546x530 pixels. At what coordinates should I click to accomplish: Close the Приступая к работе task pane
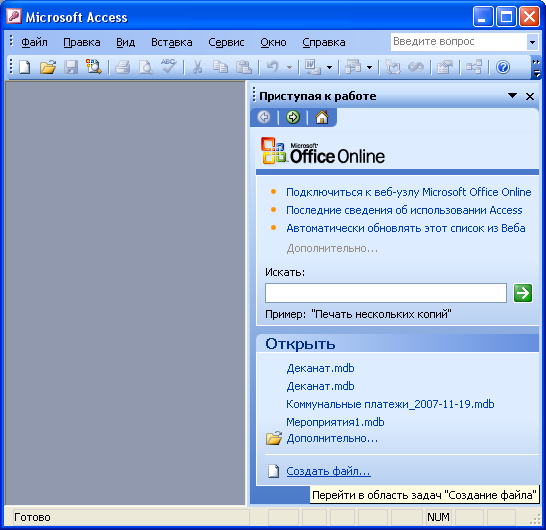(x=530, y=96)
